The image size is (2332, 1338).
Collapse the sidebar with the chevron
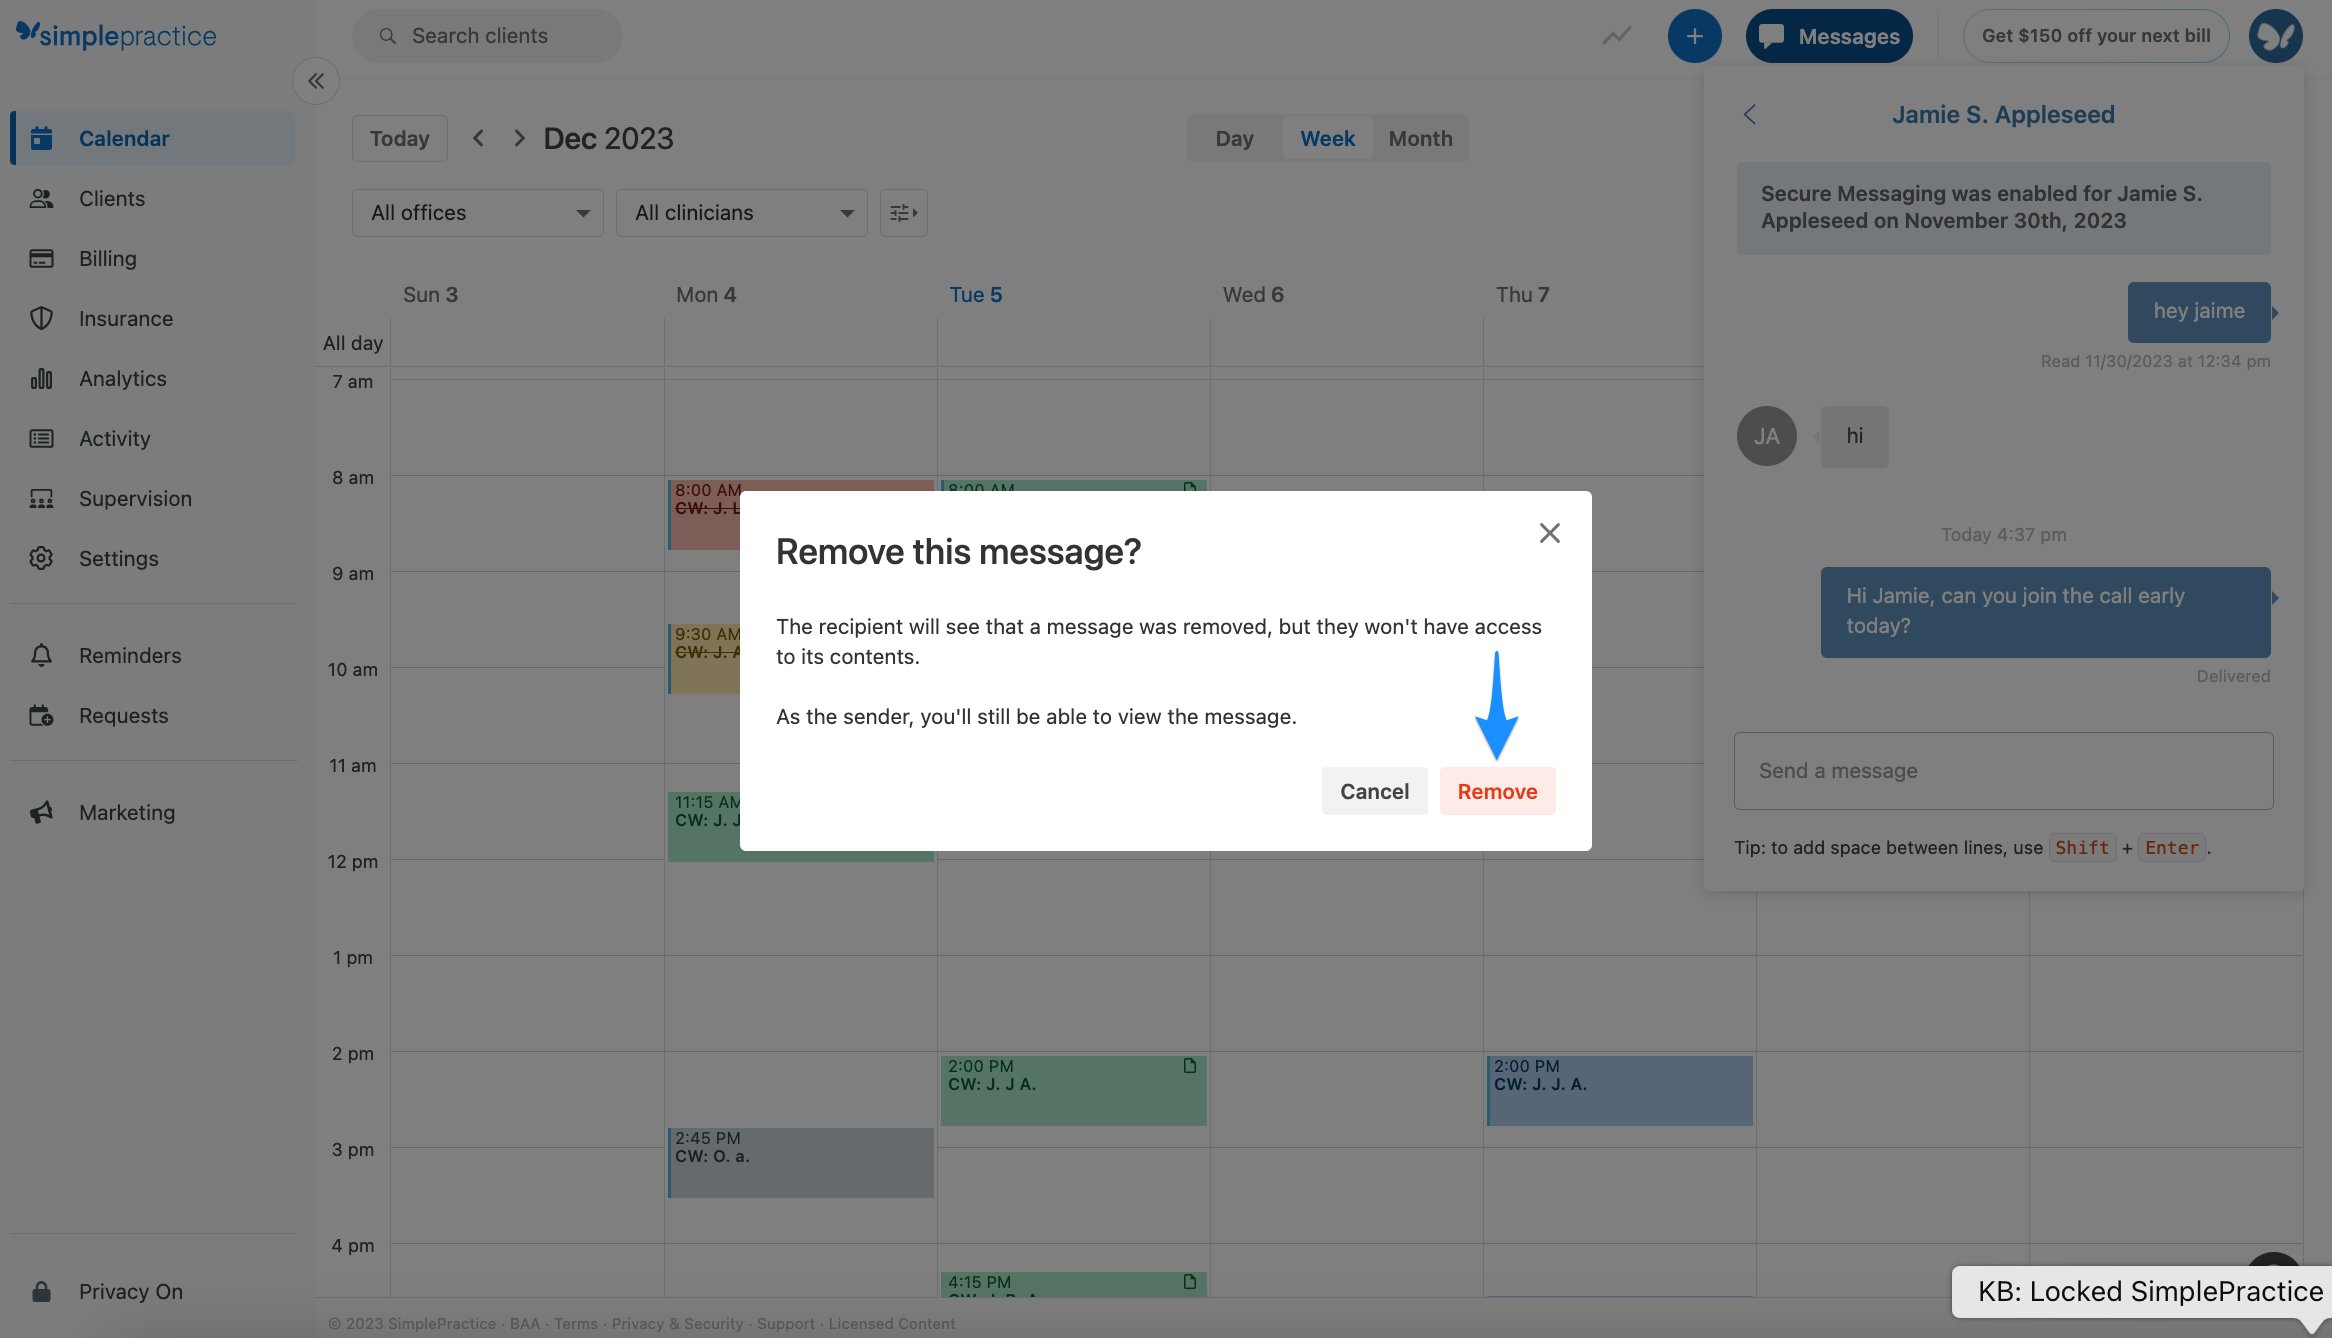coord(316,81)
